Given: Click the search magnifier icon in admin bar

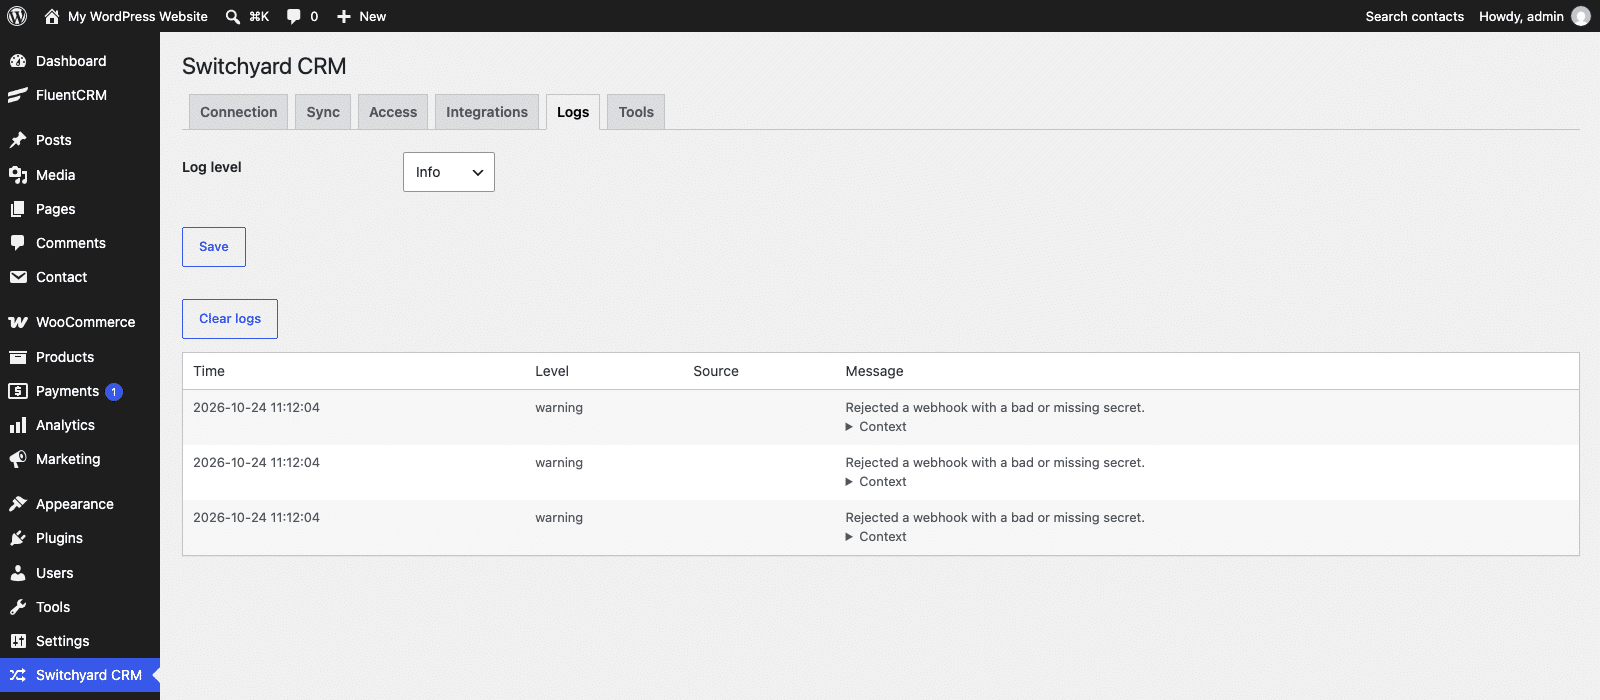Looking at the screenshot, I should click(233, 16).
